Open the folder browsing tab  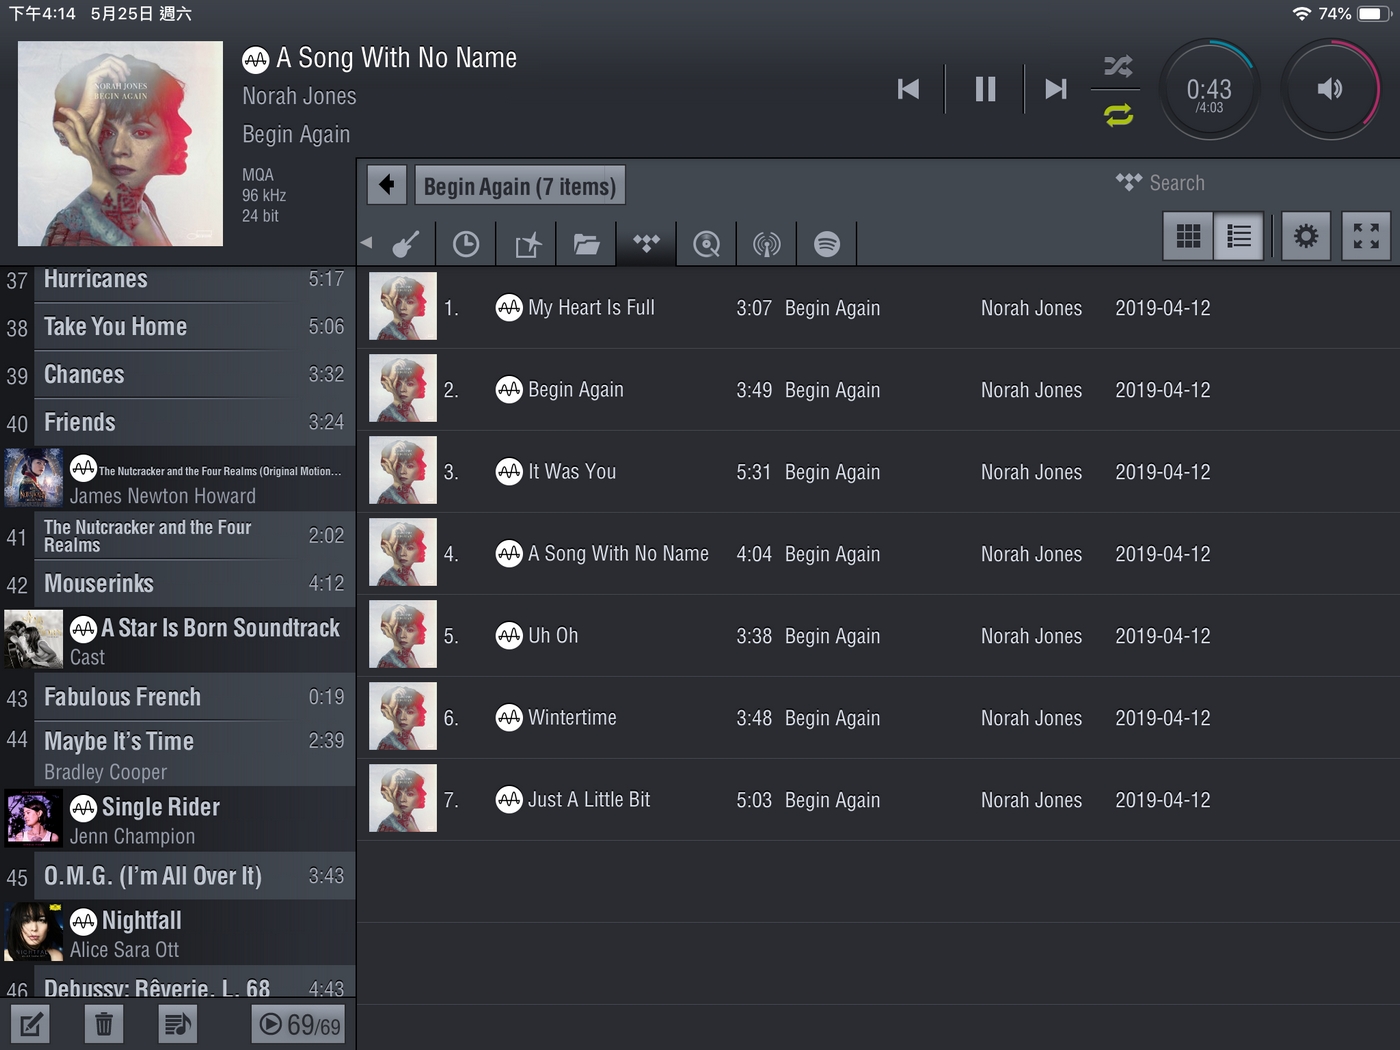click(x=587, y=244)
